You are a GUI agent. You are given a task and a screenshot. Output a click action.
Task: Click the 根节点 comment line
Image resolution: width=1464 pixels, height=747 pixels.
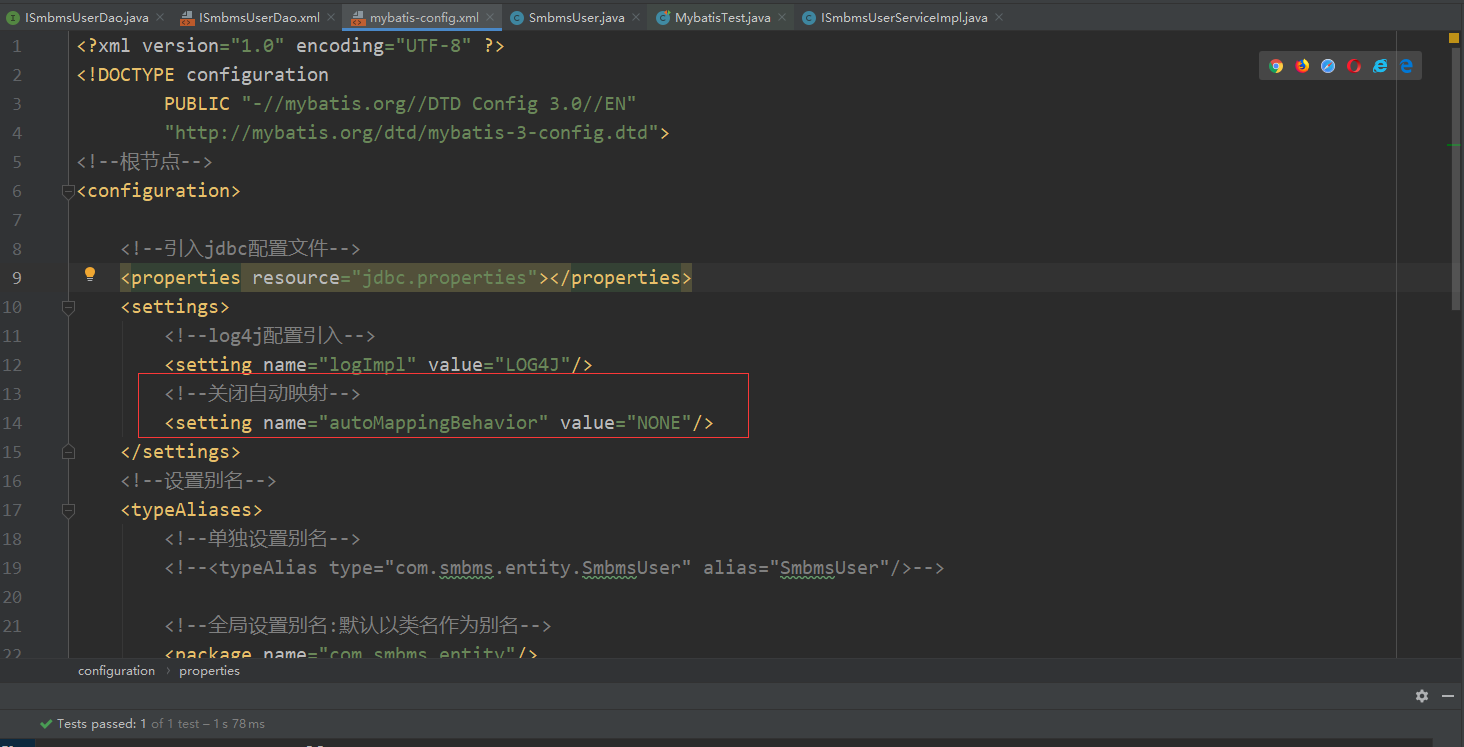coord(144,162)
